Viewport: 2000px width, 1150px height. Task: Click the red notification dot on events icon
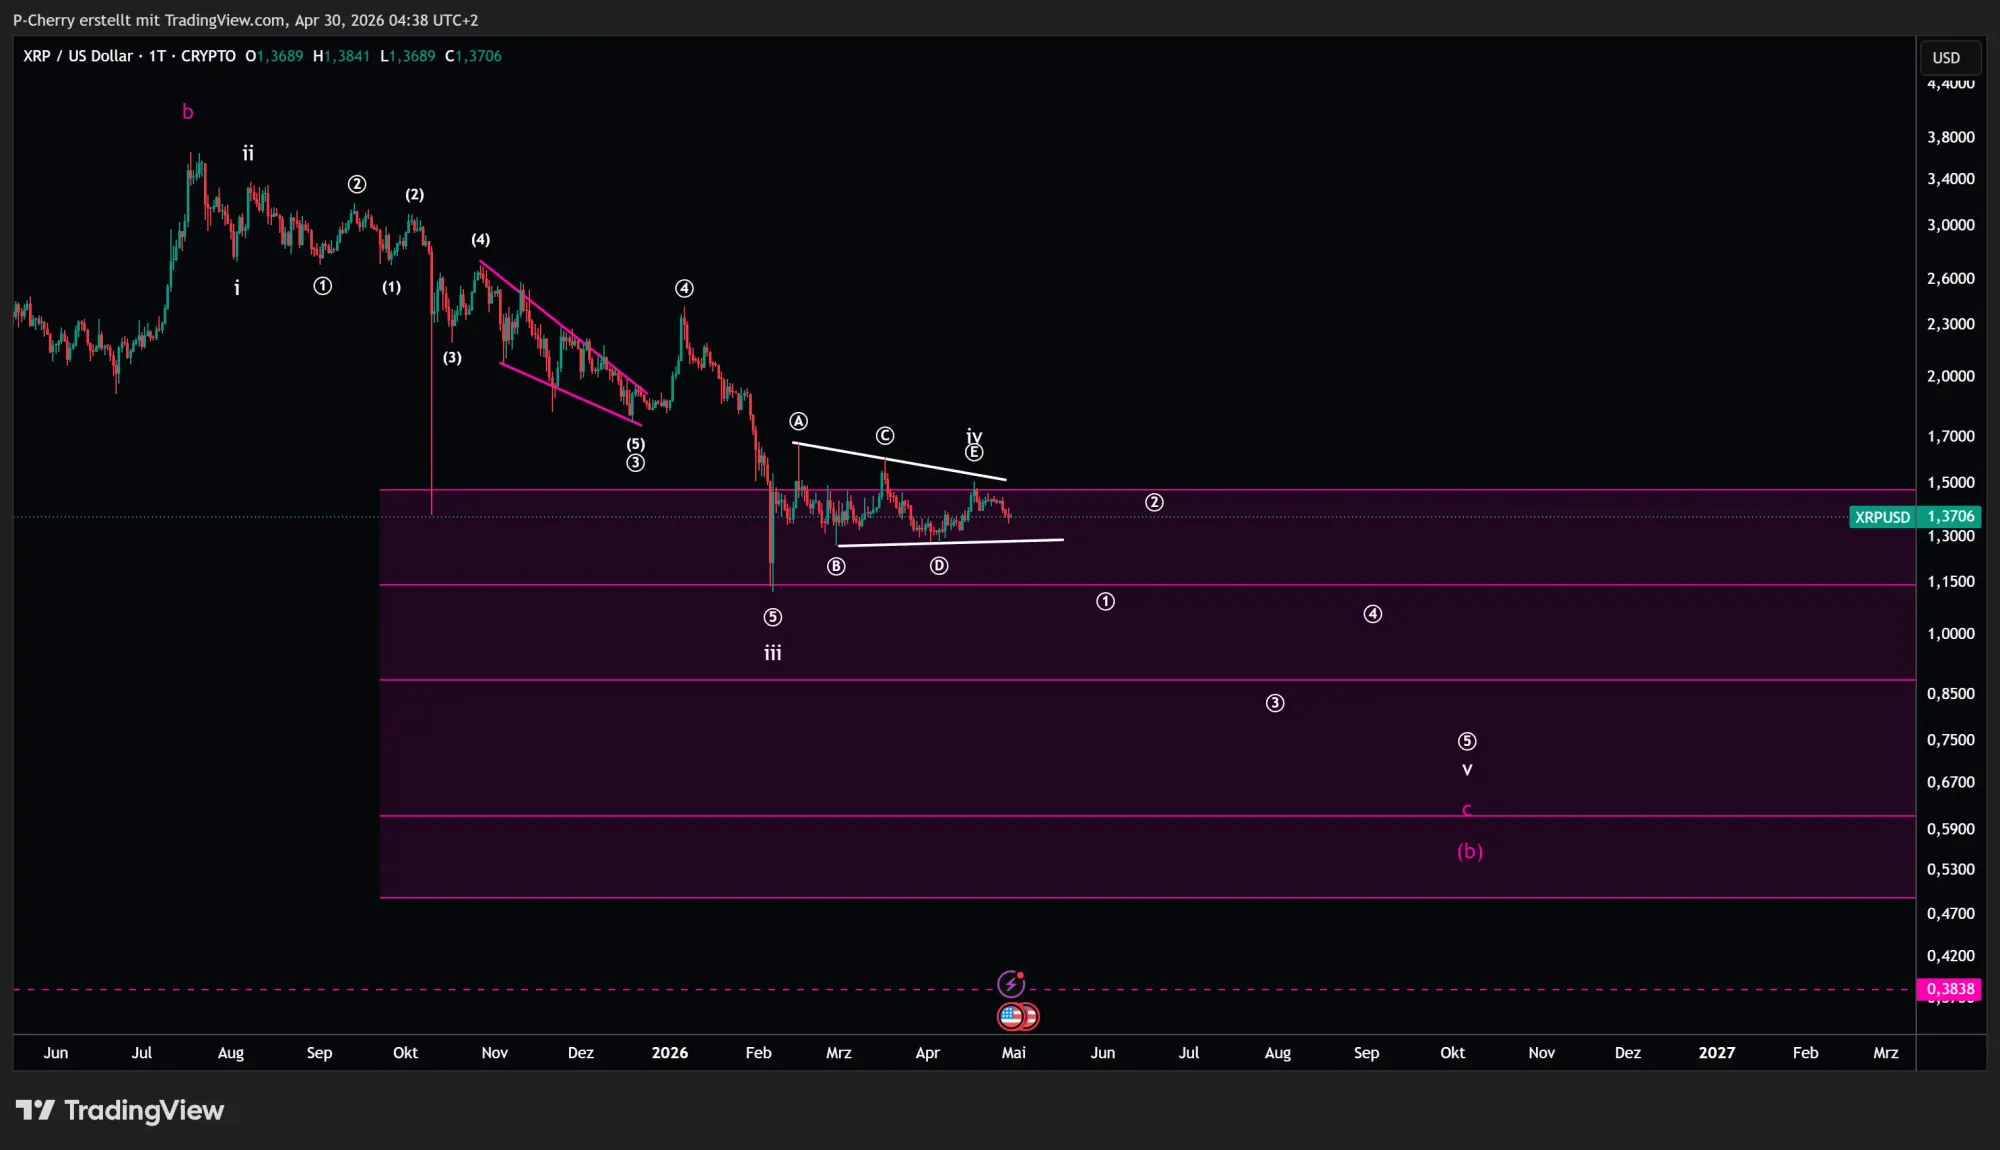pos(1021,975)
